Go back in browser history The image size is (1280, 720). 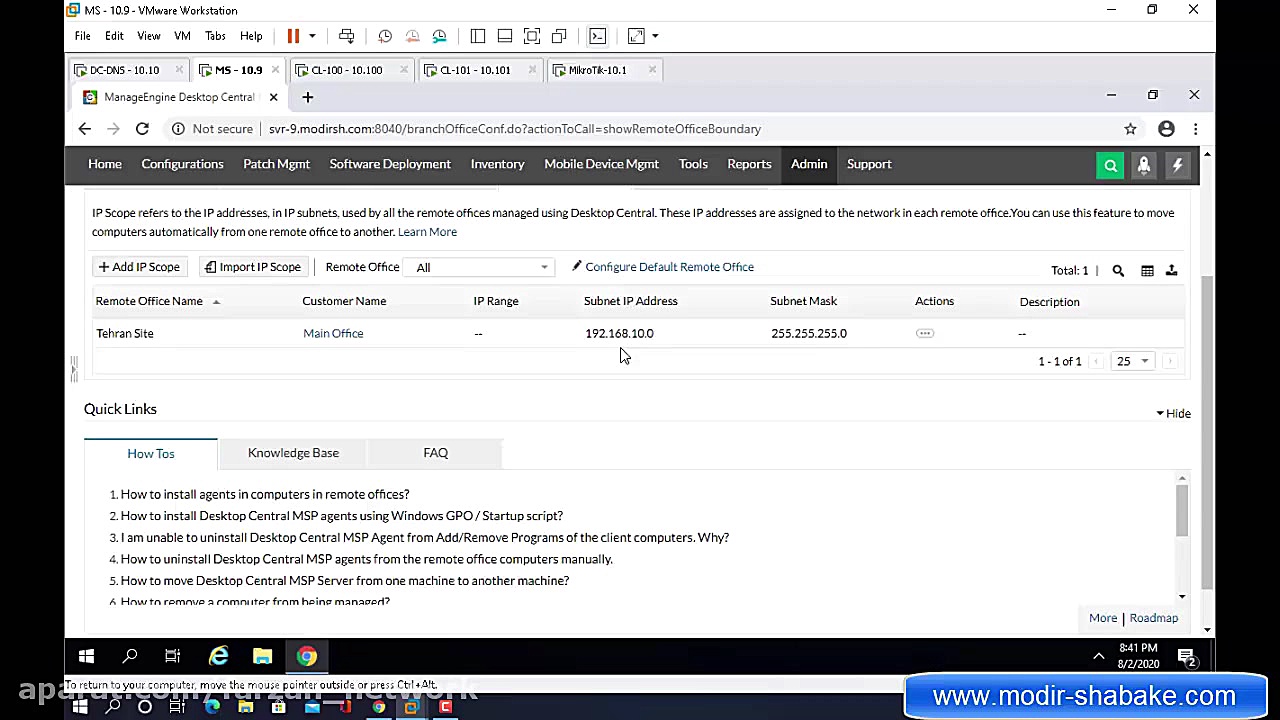pos(85,129)
